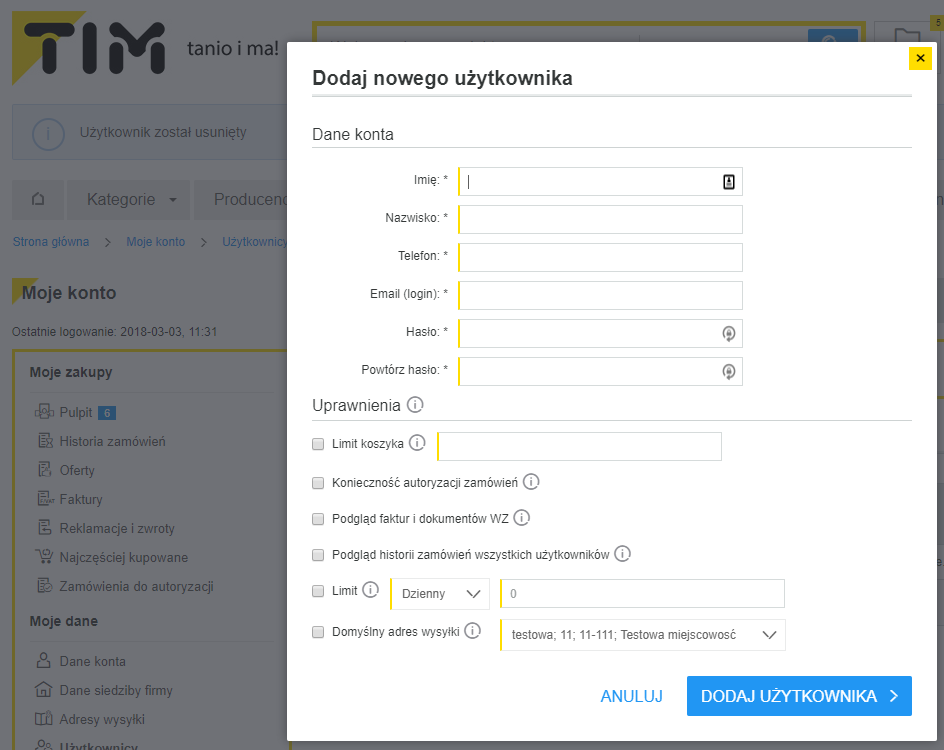Image resolution: width=944 pixels, height=750 pixels.
Task: Open Dane siedziby firmy in the sidebar
Action: [x=116, y=690]
